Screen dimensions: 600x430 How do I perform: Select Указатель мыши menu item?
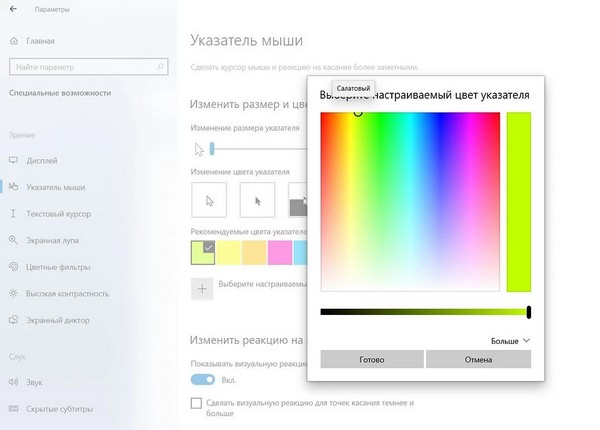(x=54, y=187)
